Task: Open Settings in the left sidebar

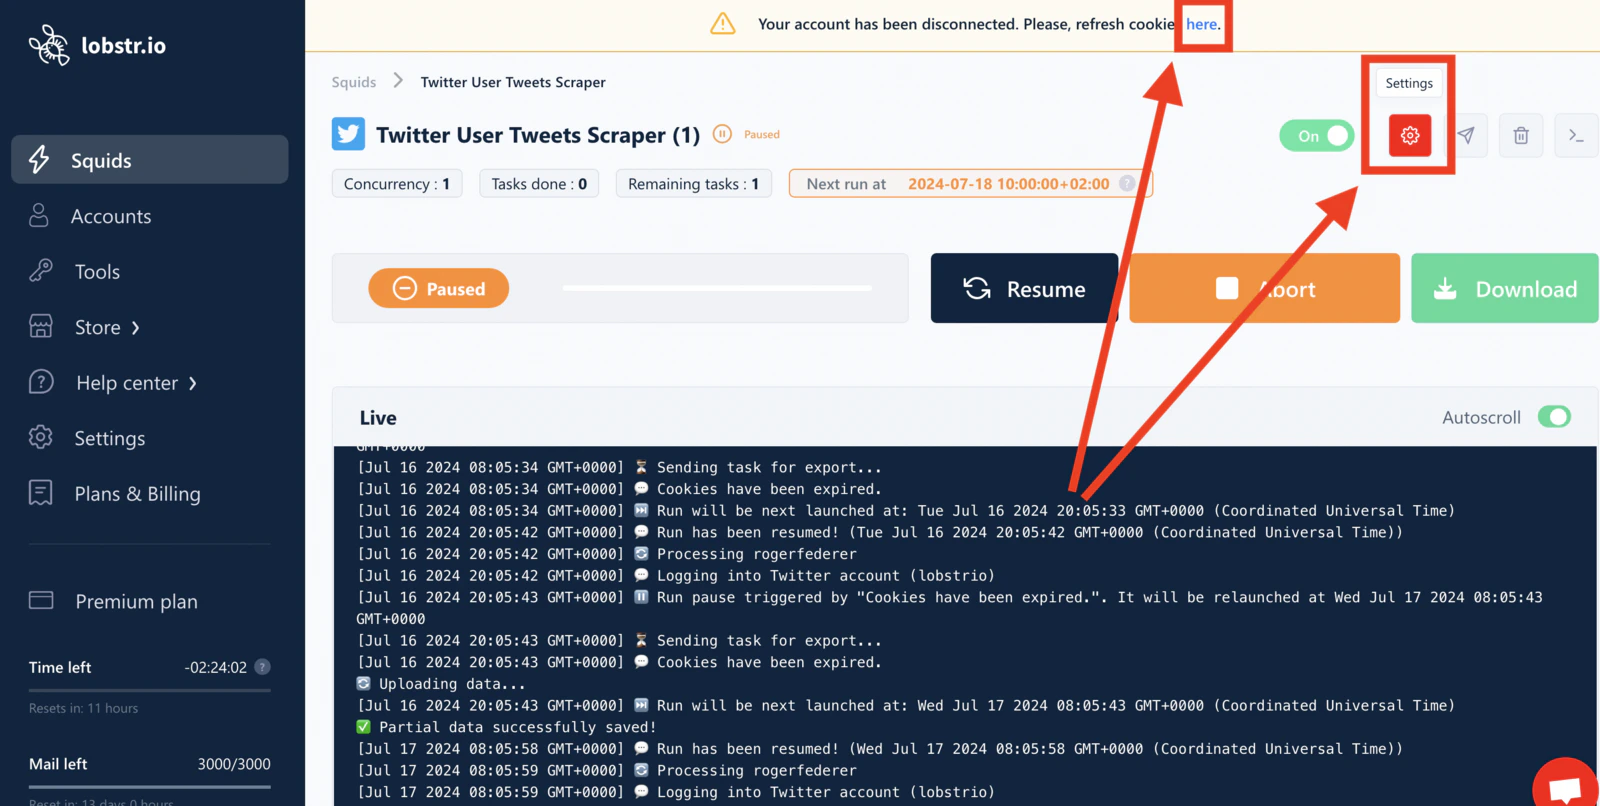Action: point(110,438)
